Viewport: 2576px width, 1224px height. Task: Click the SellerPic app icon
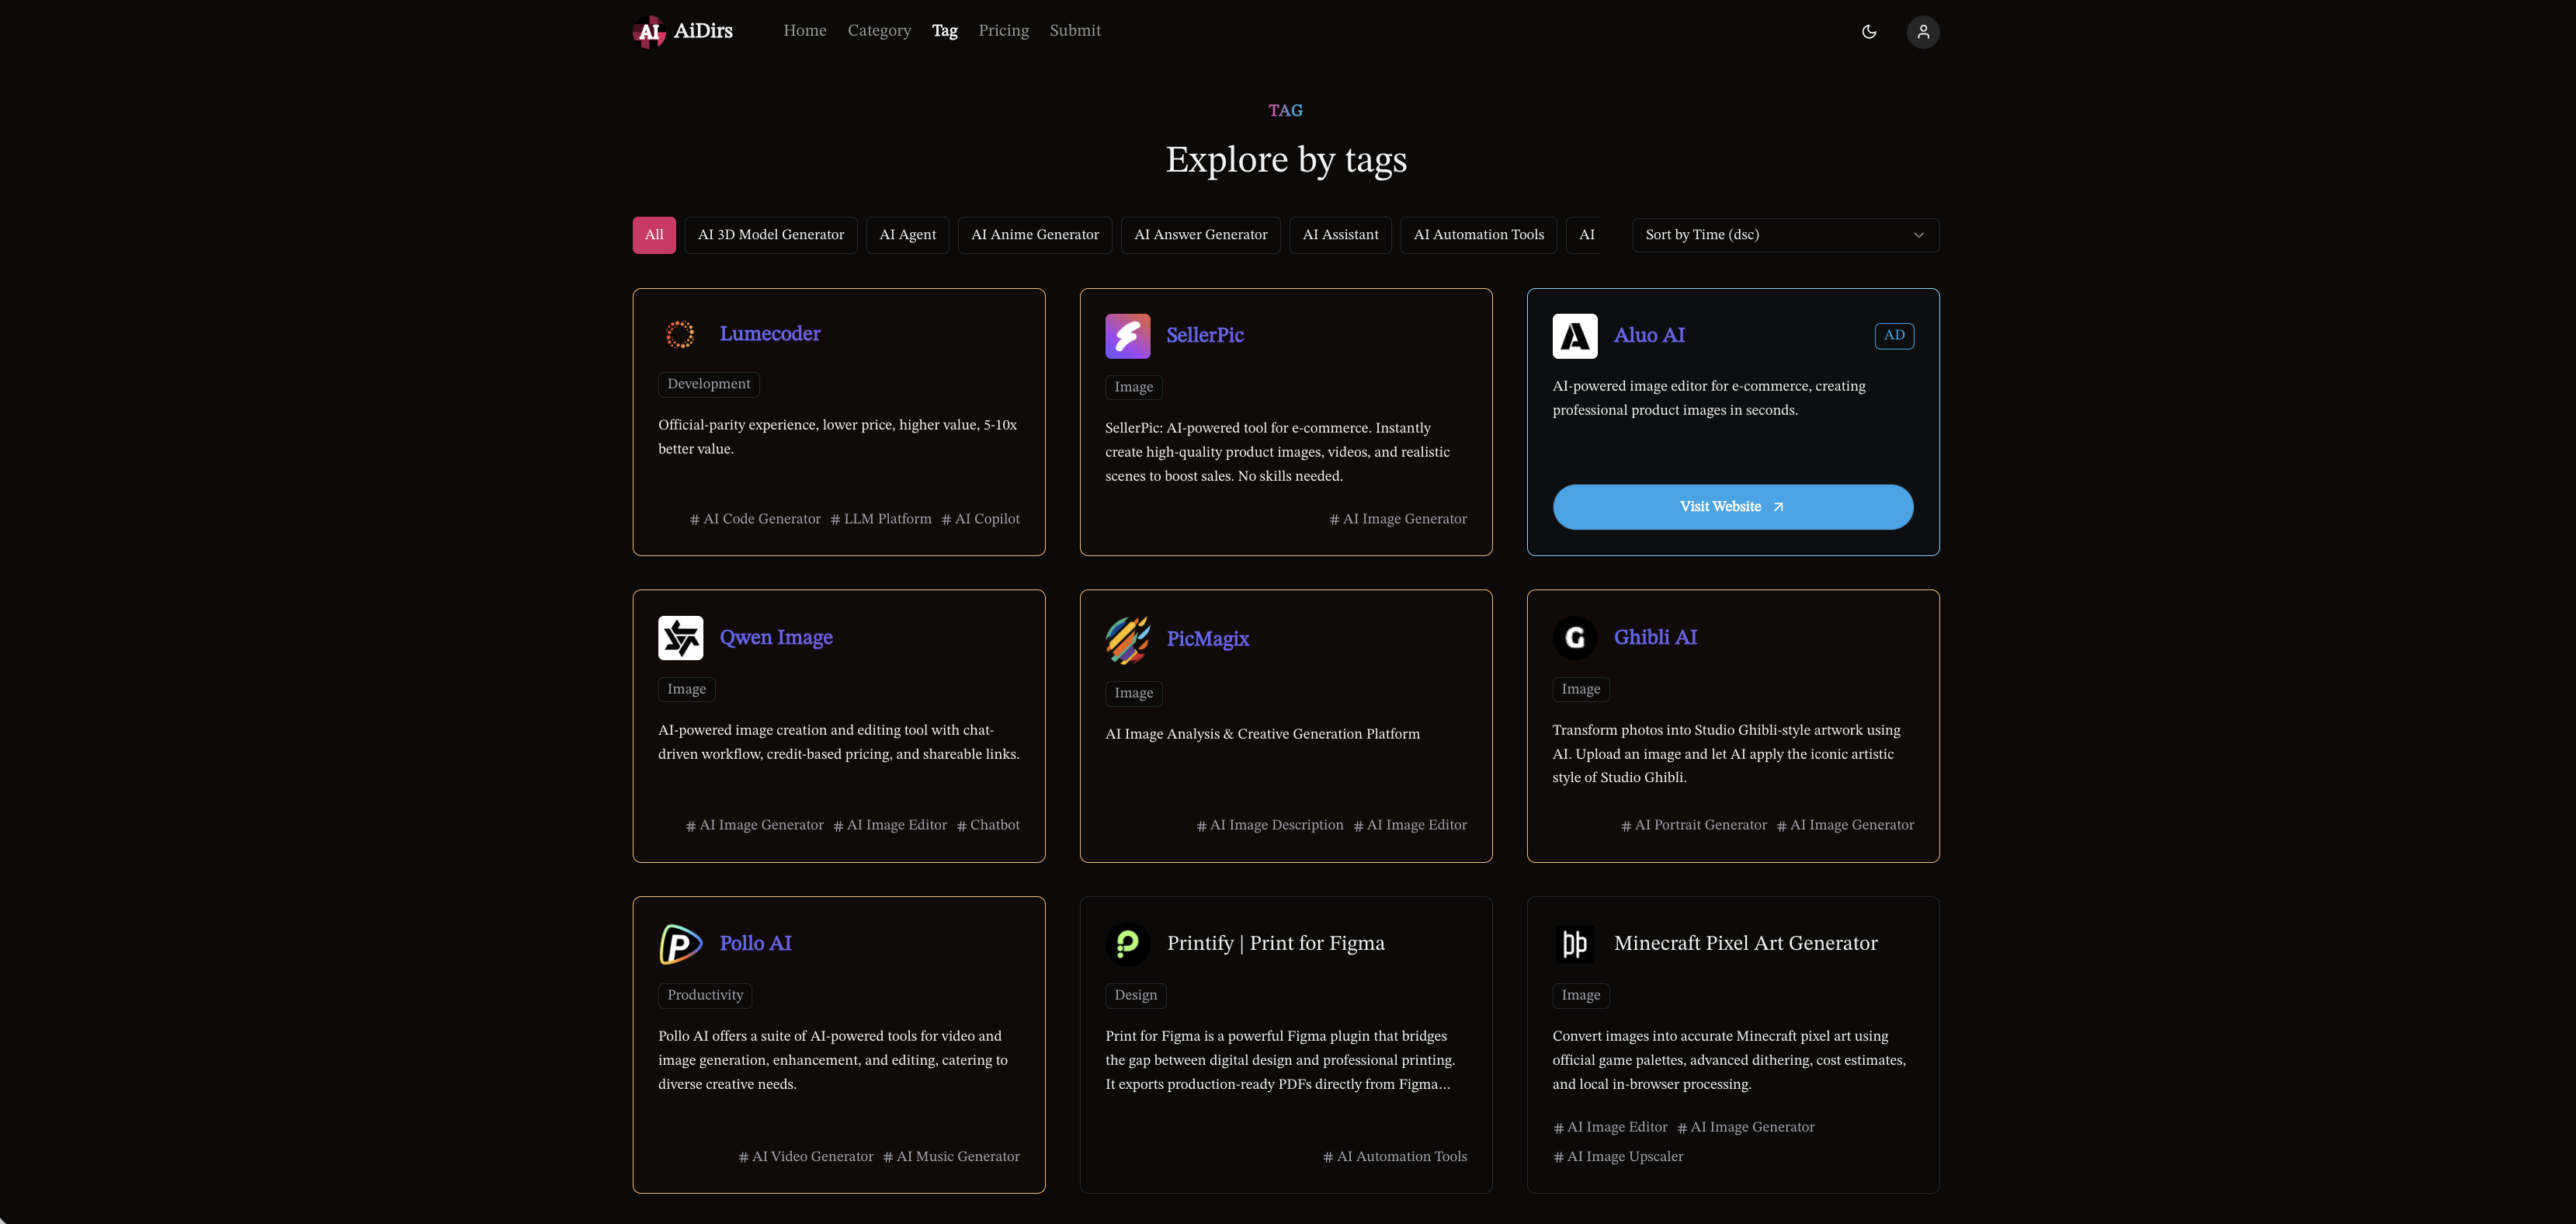click(1128, 336)
